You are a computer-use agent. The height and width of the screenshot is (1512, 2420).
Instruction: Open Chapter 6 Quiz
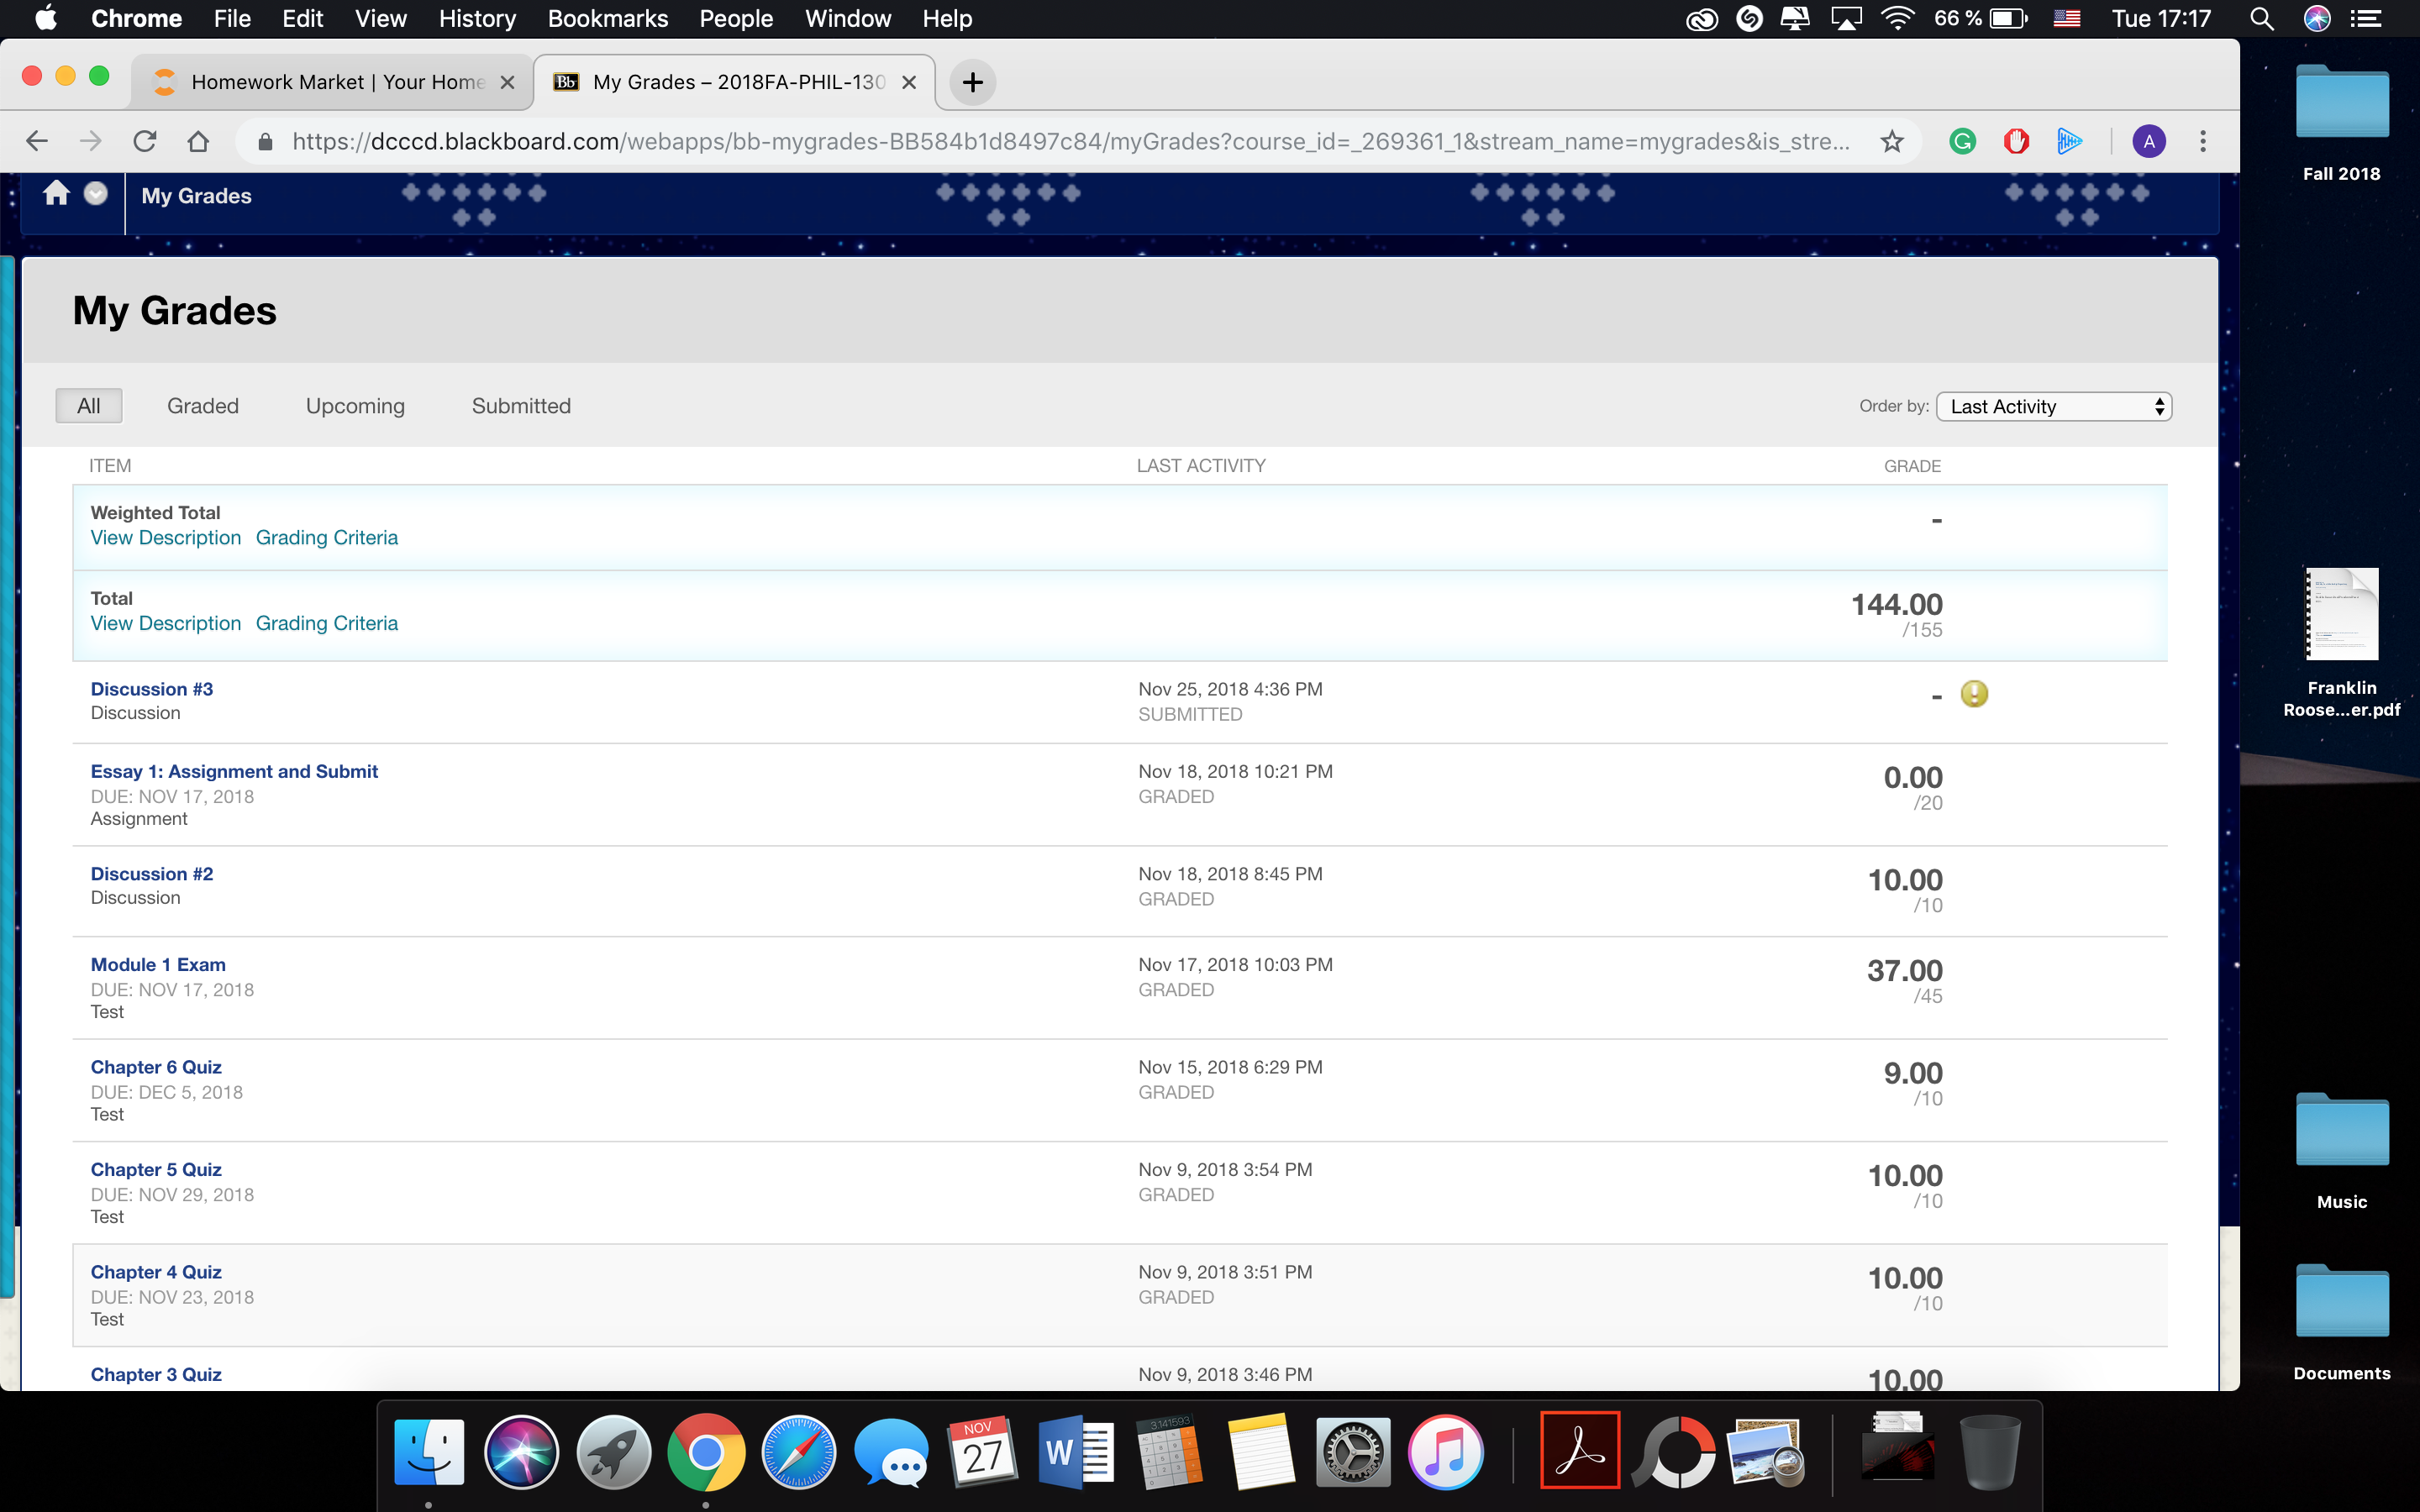(156, 1067)
